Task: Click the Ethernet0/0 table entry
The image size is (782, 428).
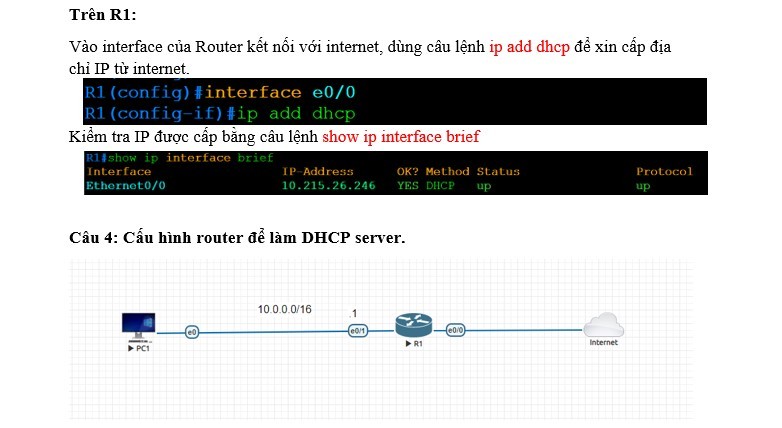Action: pyautogui.click(x=126, y=186)
